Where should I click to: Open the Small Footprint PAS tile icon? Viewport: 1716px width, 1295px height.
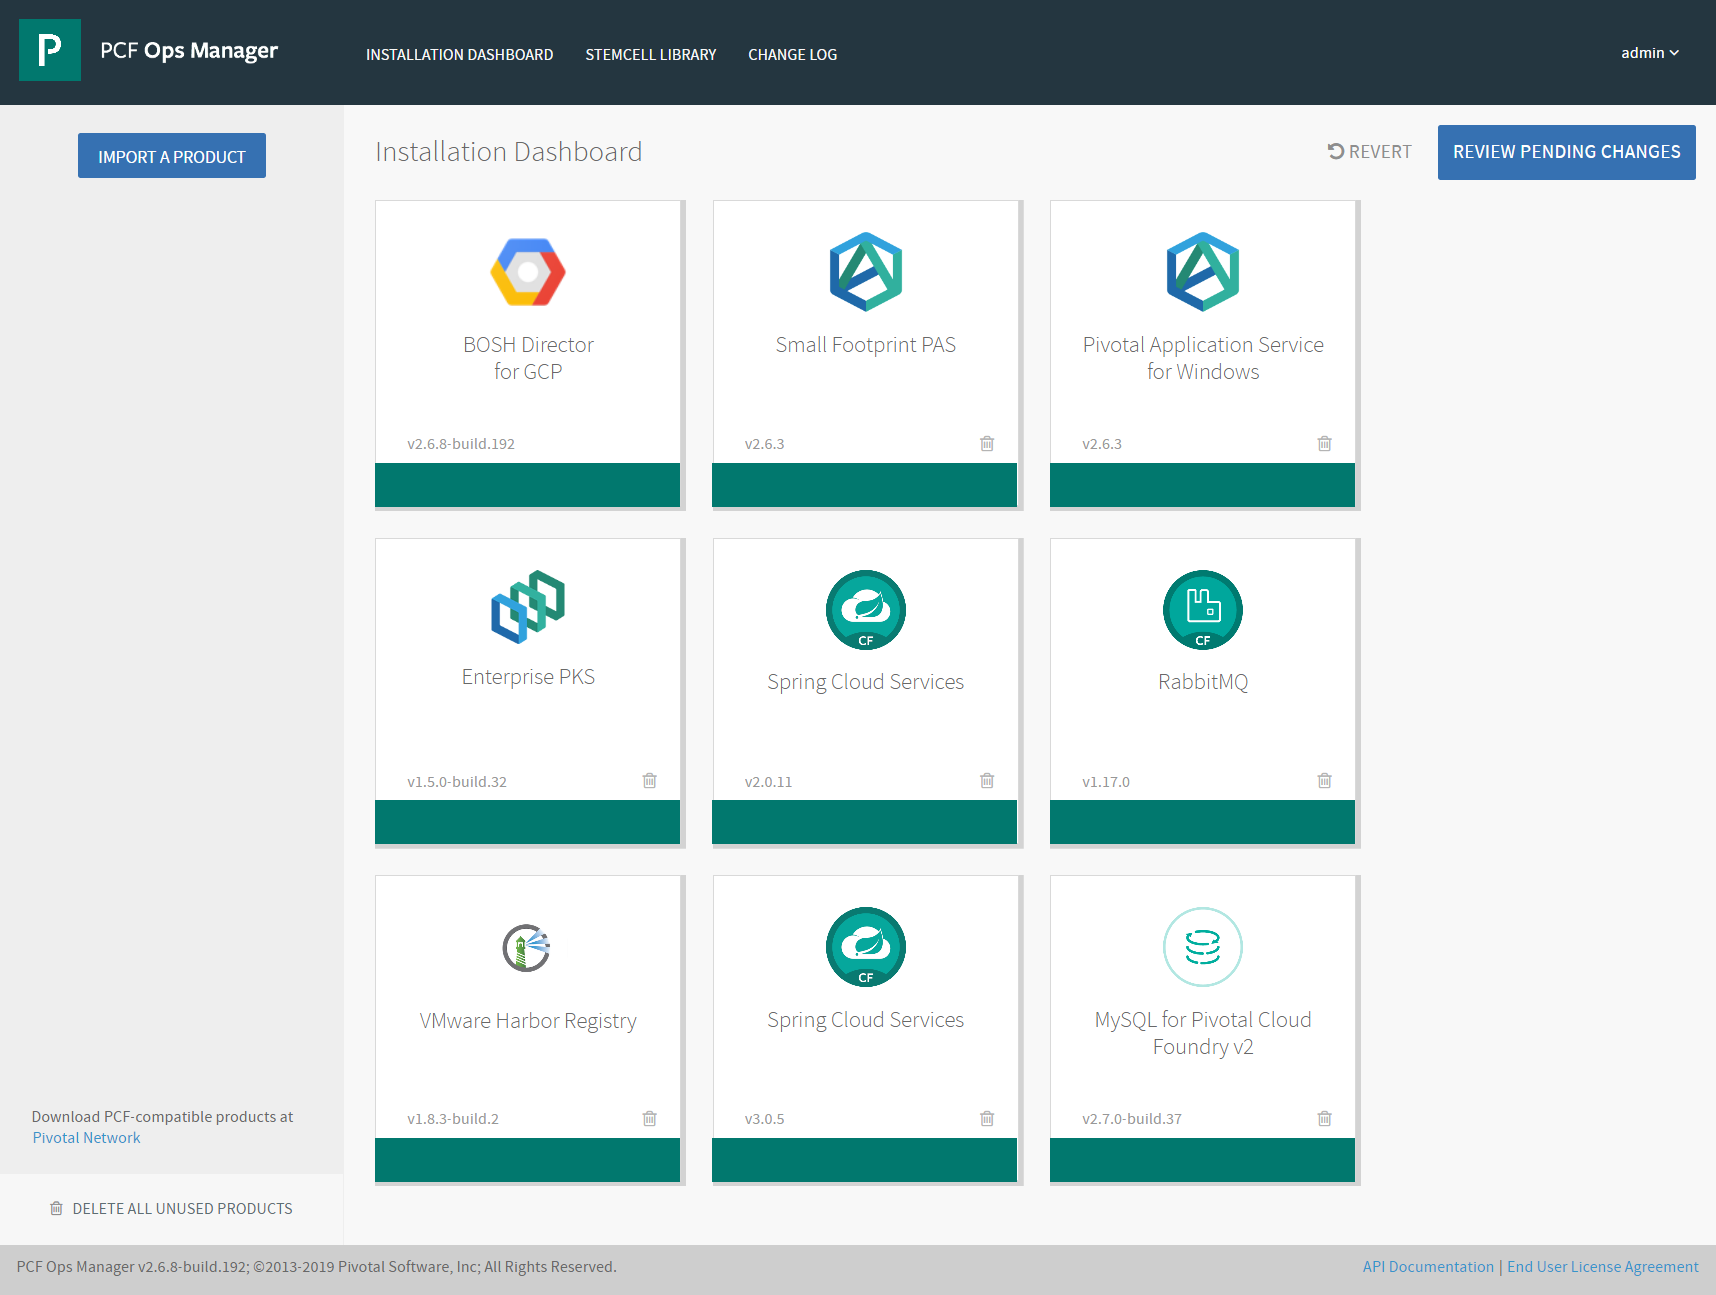(x=866, y=272)
